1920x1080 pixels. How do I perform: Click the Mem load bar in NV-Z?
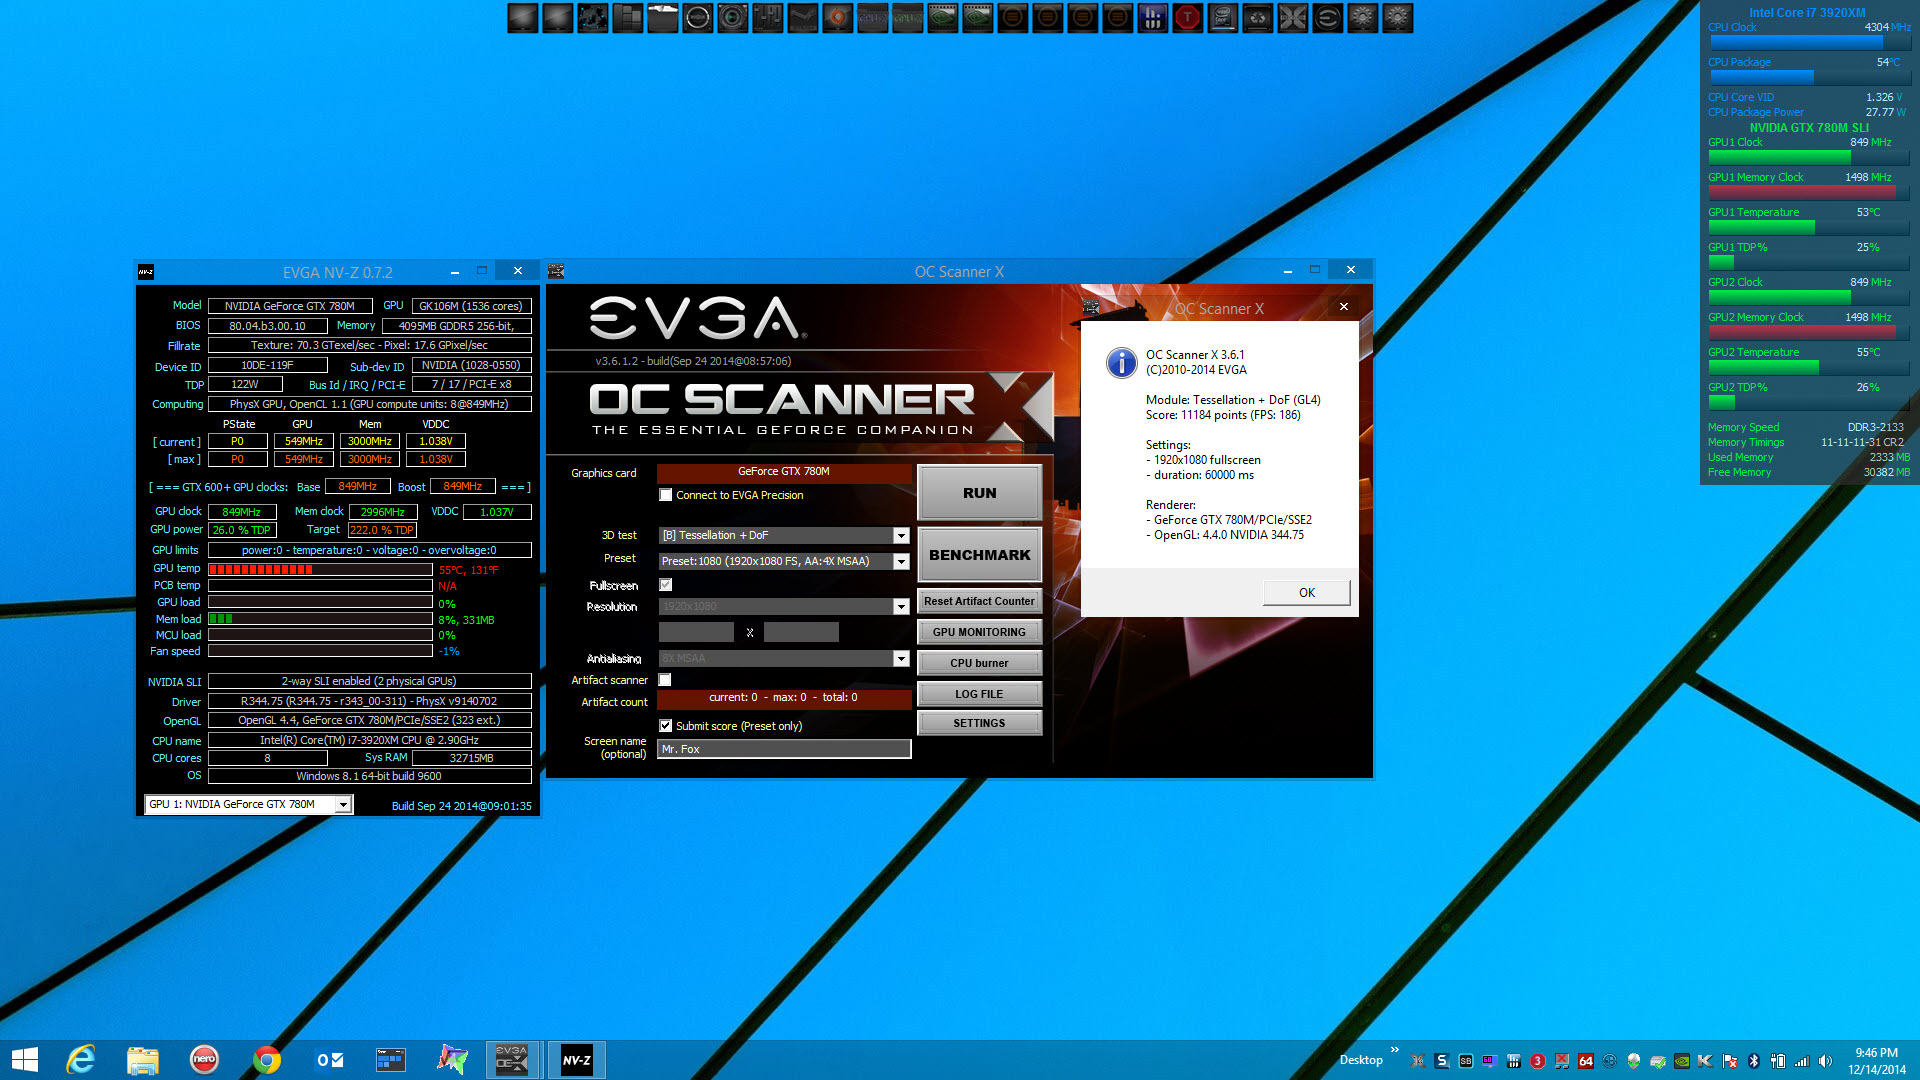tap(320, 619)
